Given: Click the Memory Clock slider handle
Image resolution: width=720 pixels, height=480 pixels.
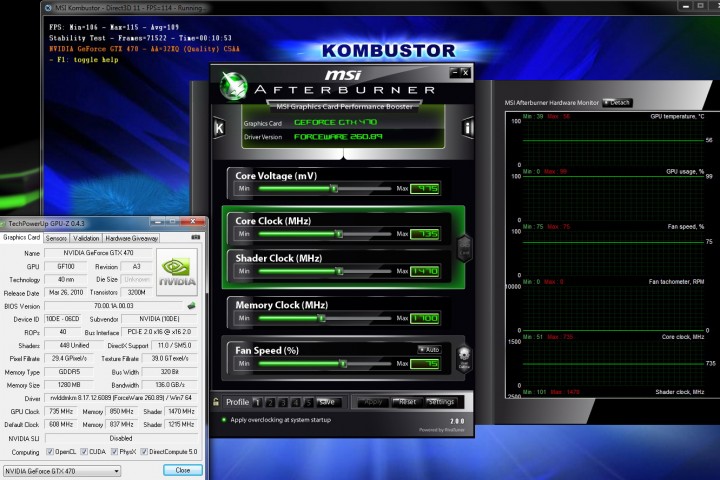Looking at the screenshot, I should [321, 318].
